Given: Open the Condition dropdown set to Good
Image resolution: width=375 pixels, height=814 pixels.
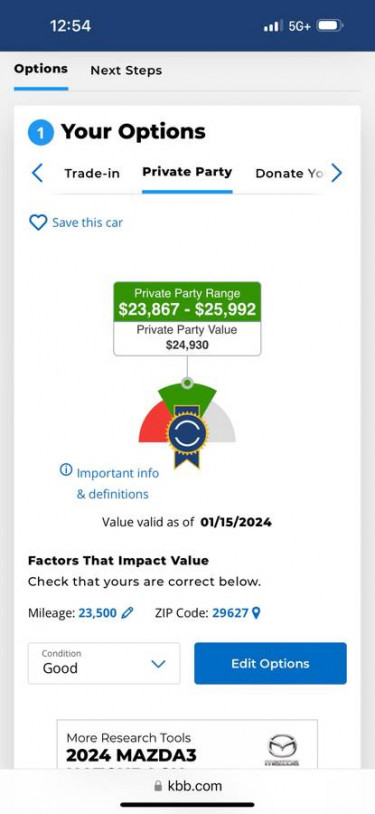Looking at the screenshot, I should click(x=104, y=663).
